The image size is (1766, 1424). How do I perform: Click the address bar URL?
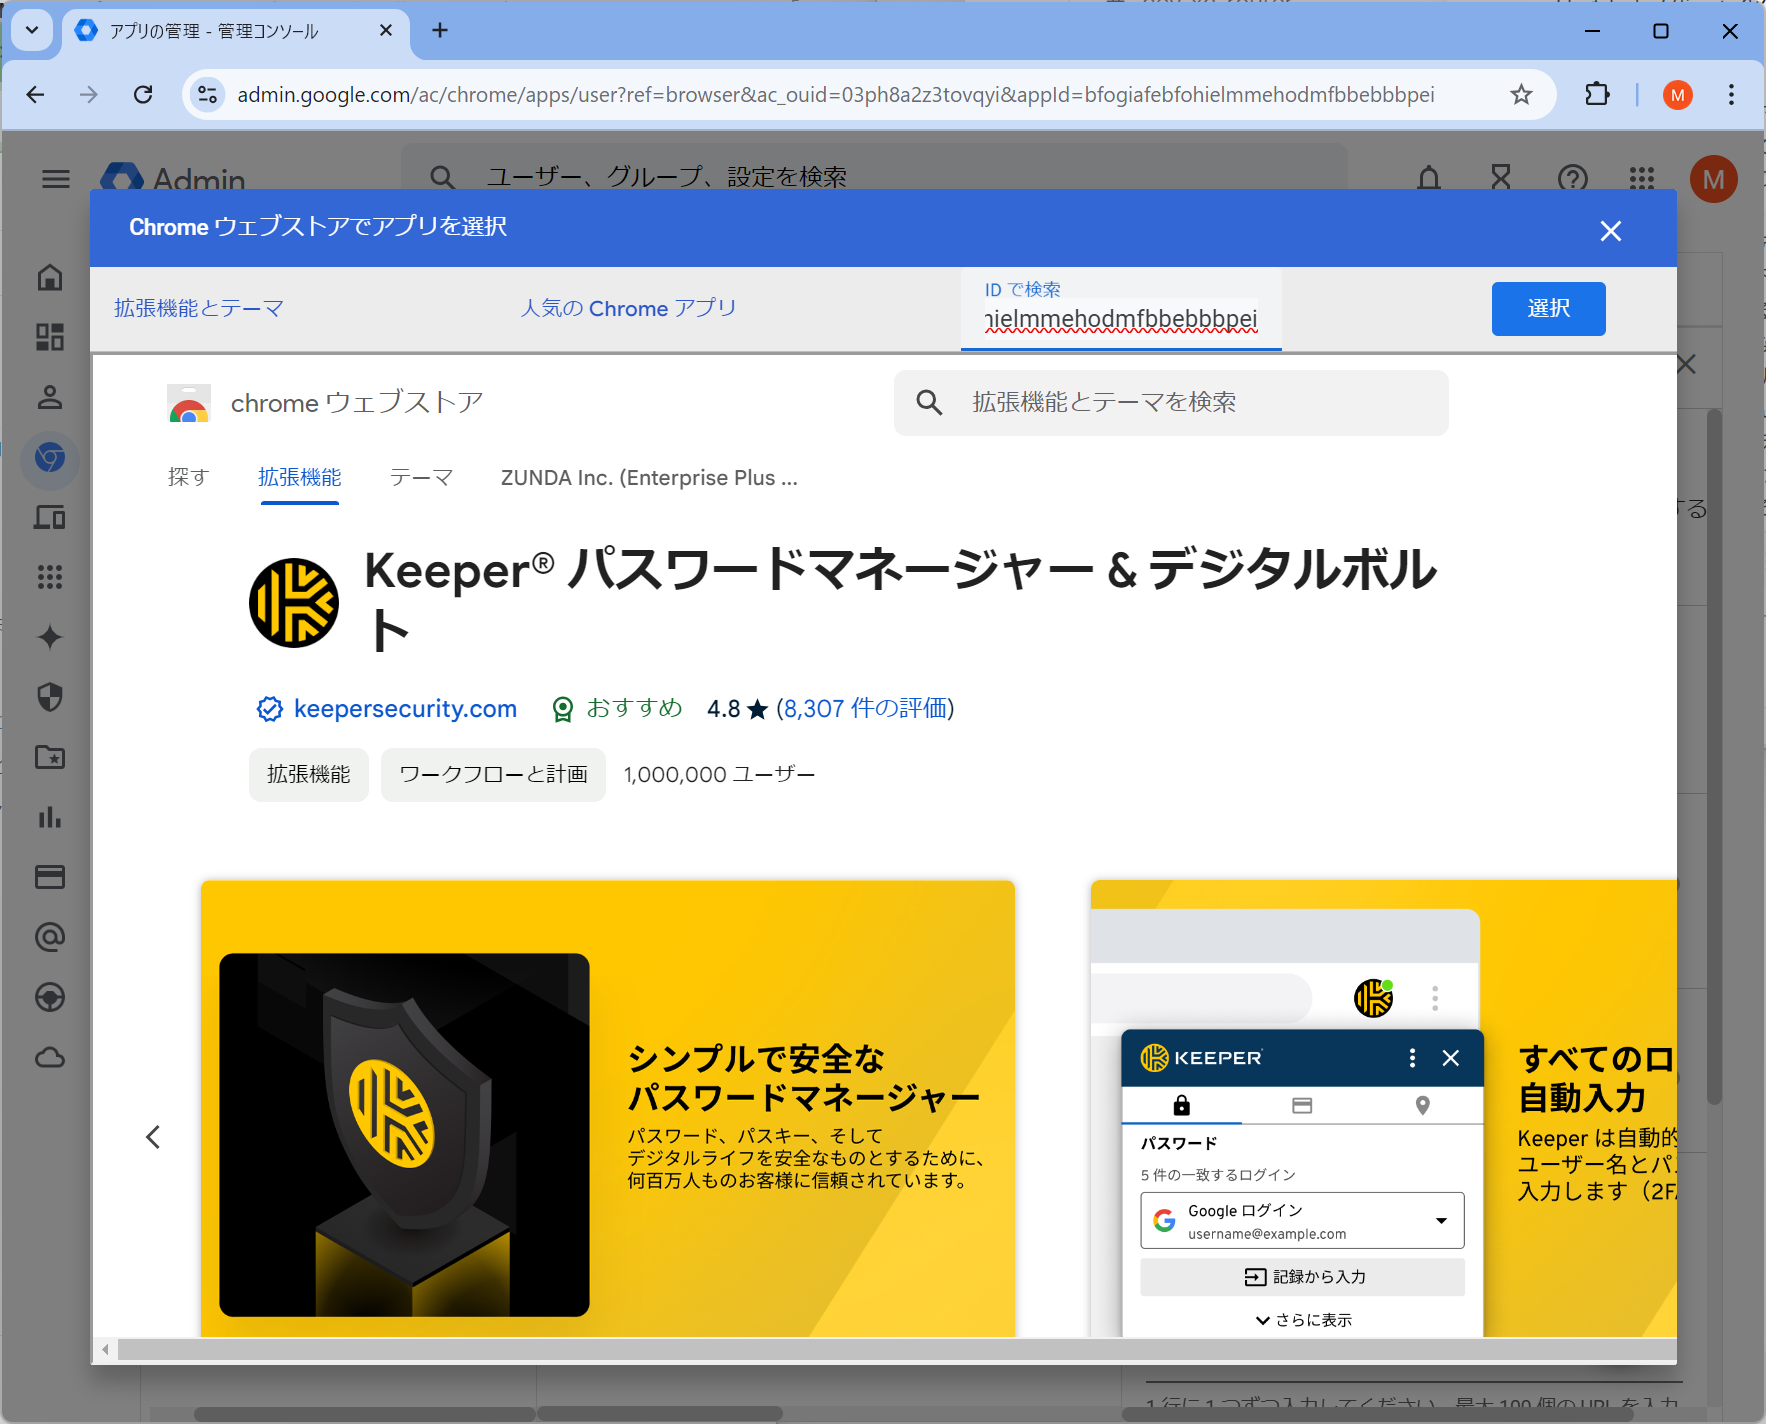(x=835, y=94)
